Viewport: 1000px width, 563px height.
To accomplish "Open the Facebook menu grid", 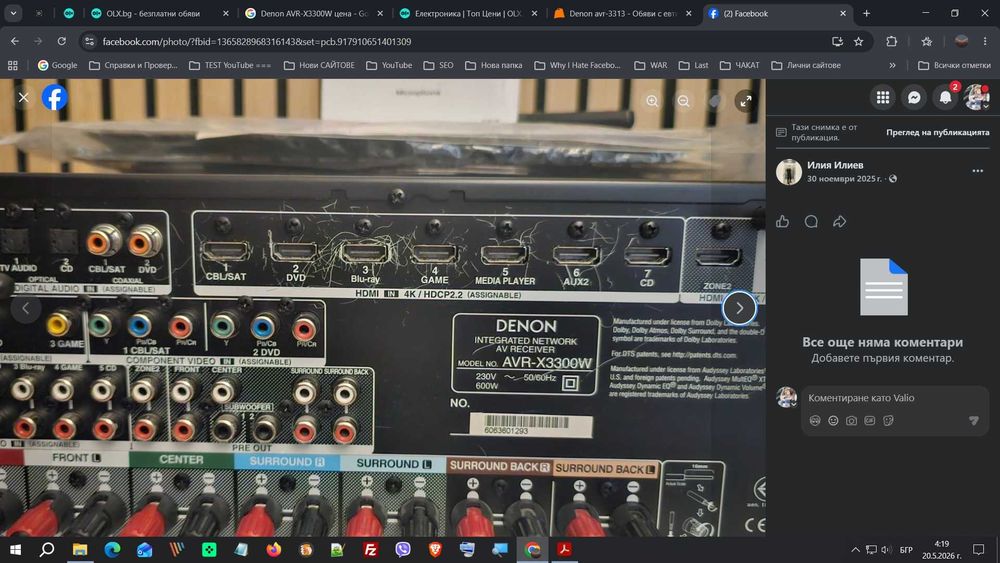I will tap(883, 97).
